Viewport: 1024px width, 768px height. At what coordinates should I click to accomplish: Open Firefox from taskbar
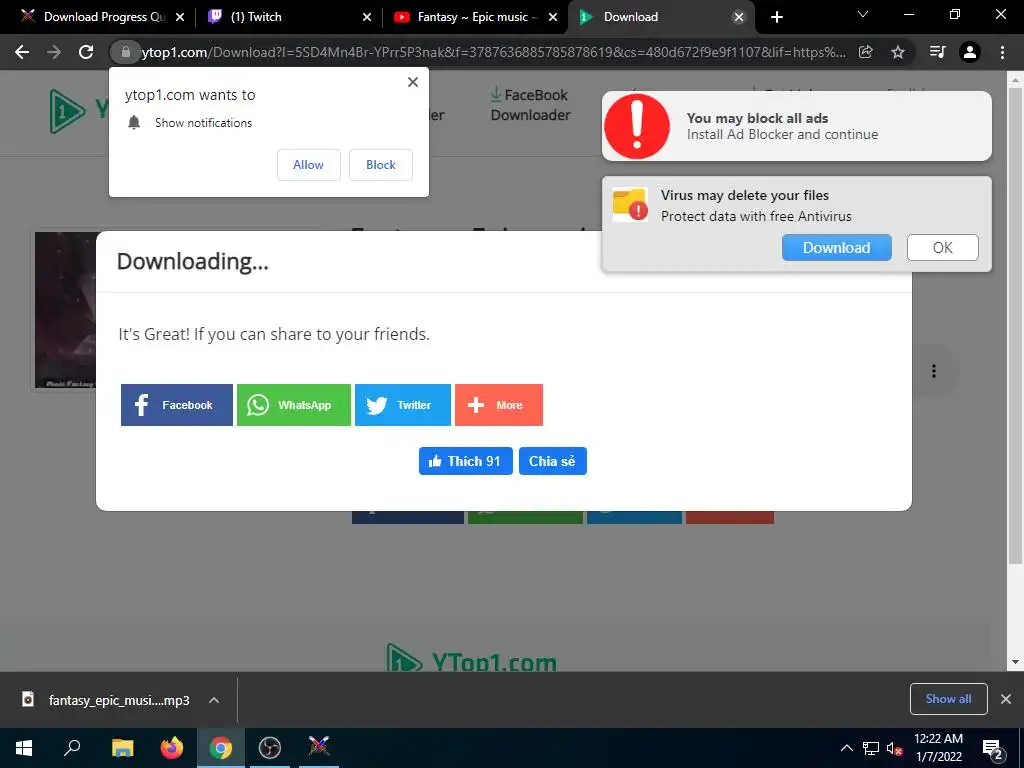(172, 748)
